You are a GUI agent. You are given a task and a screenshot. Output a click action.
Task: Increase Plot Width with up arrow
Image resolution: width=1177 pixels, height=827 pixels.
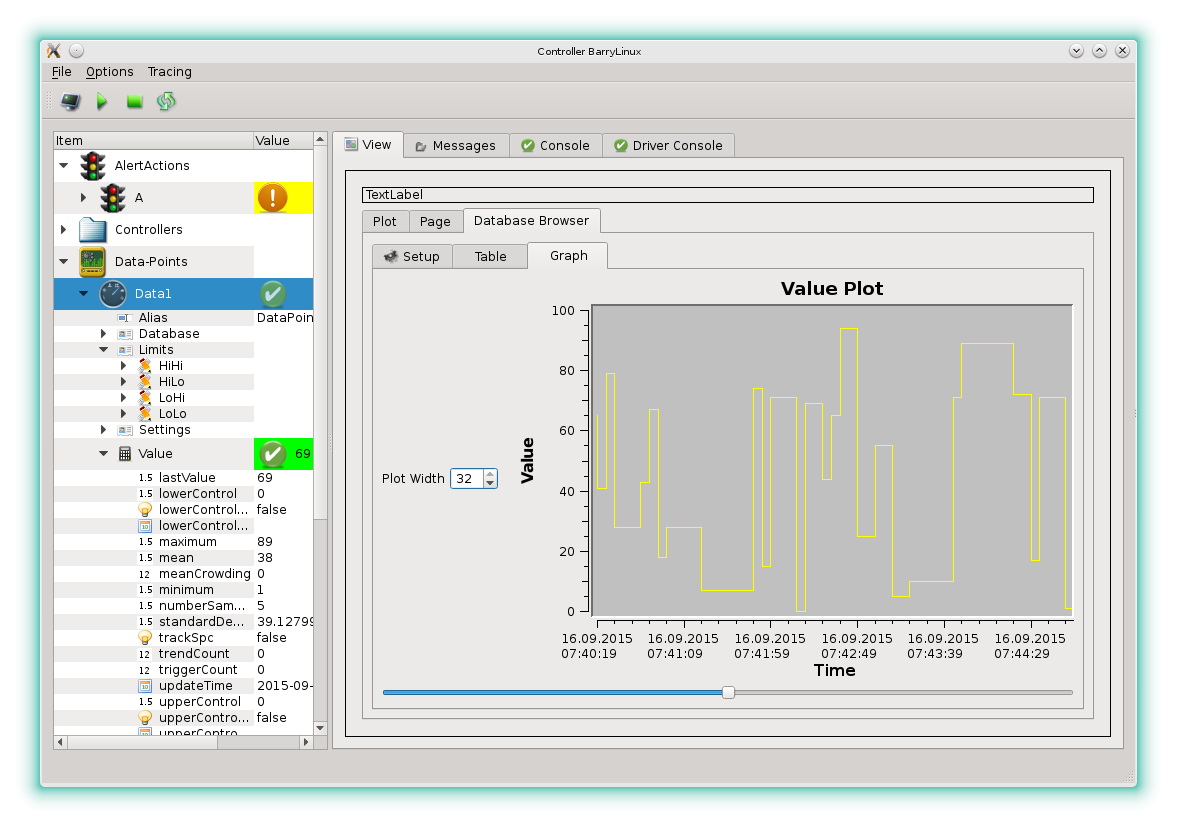(x=490, y=474)
